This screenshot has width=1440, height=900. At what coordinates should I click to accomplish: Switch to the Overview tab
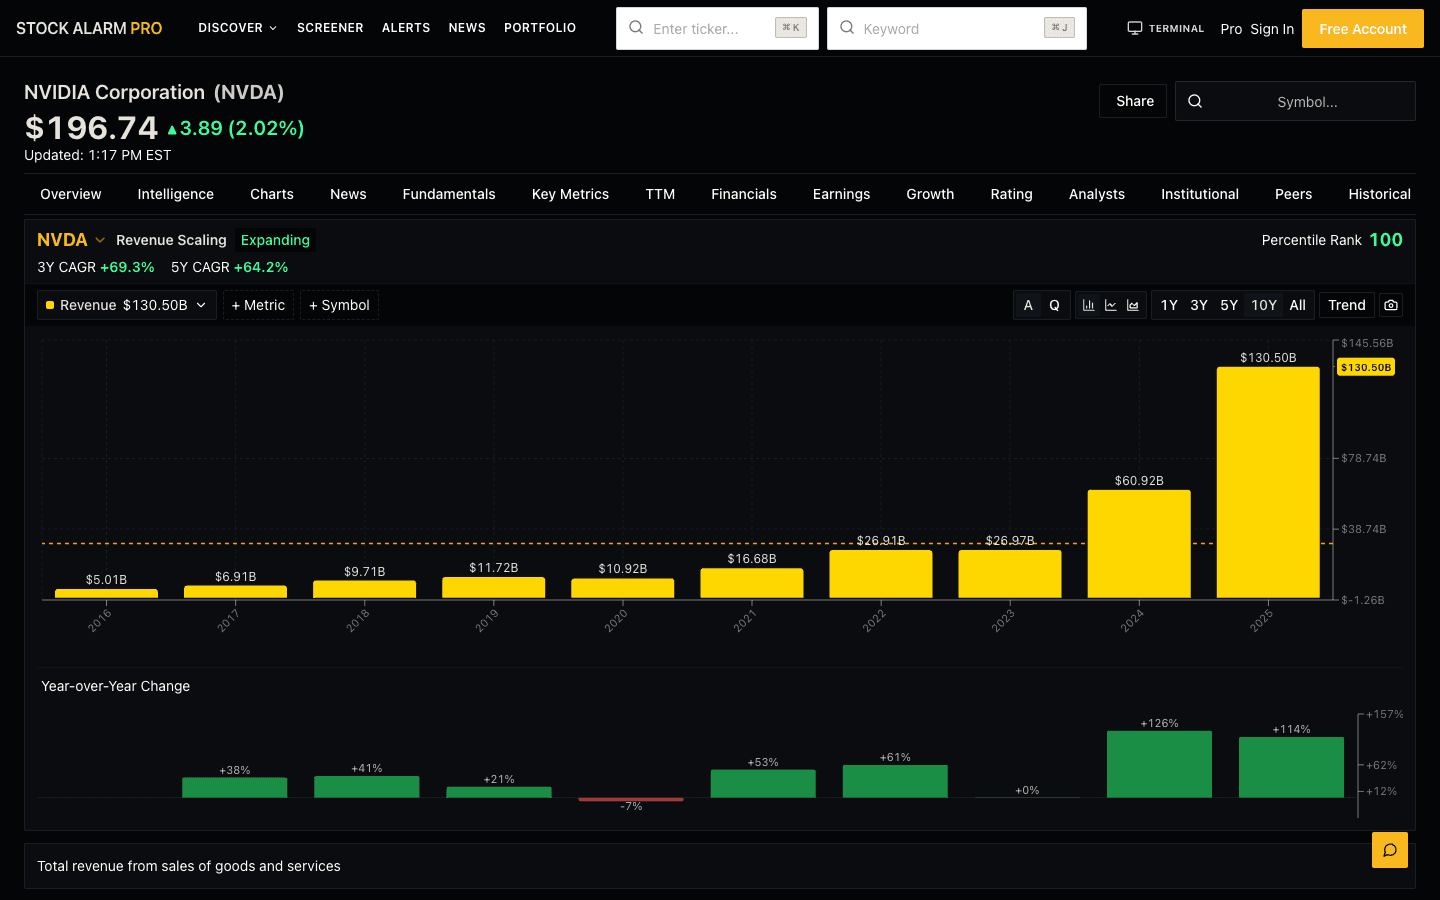pos(71,194)
